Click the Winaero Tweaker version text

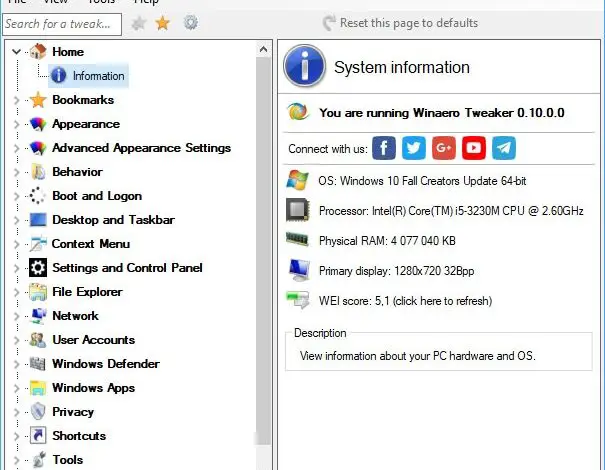pyautogui.click(x=442, y=113)
